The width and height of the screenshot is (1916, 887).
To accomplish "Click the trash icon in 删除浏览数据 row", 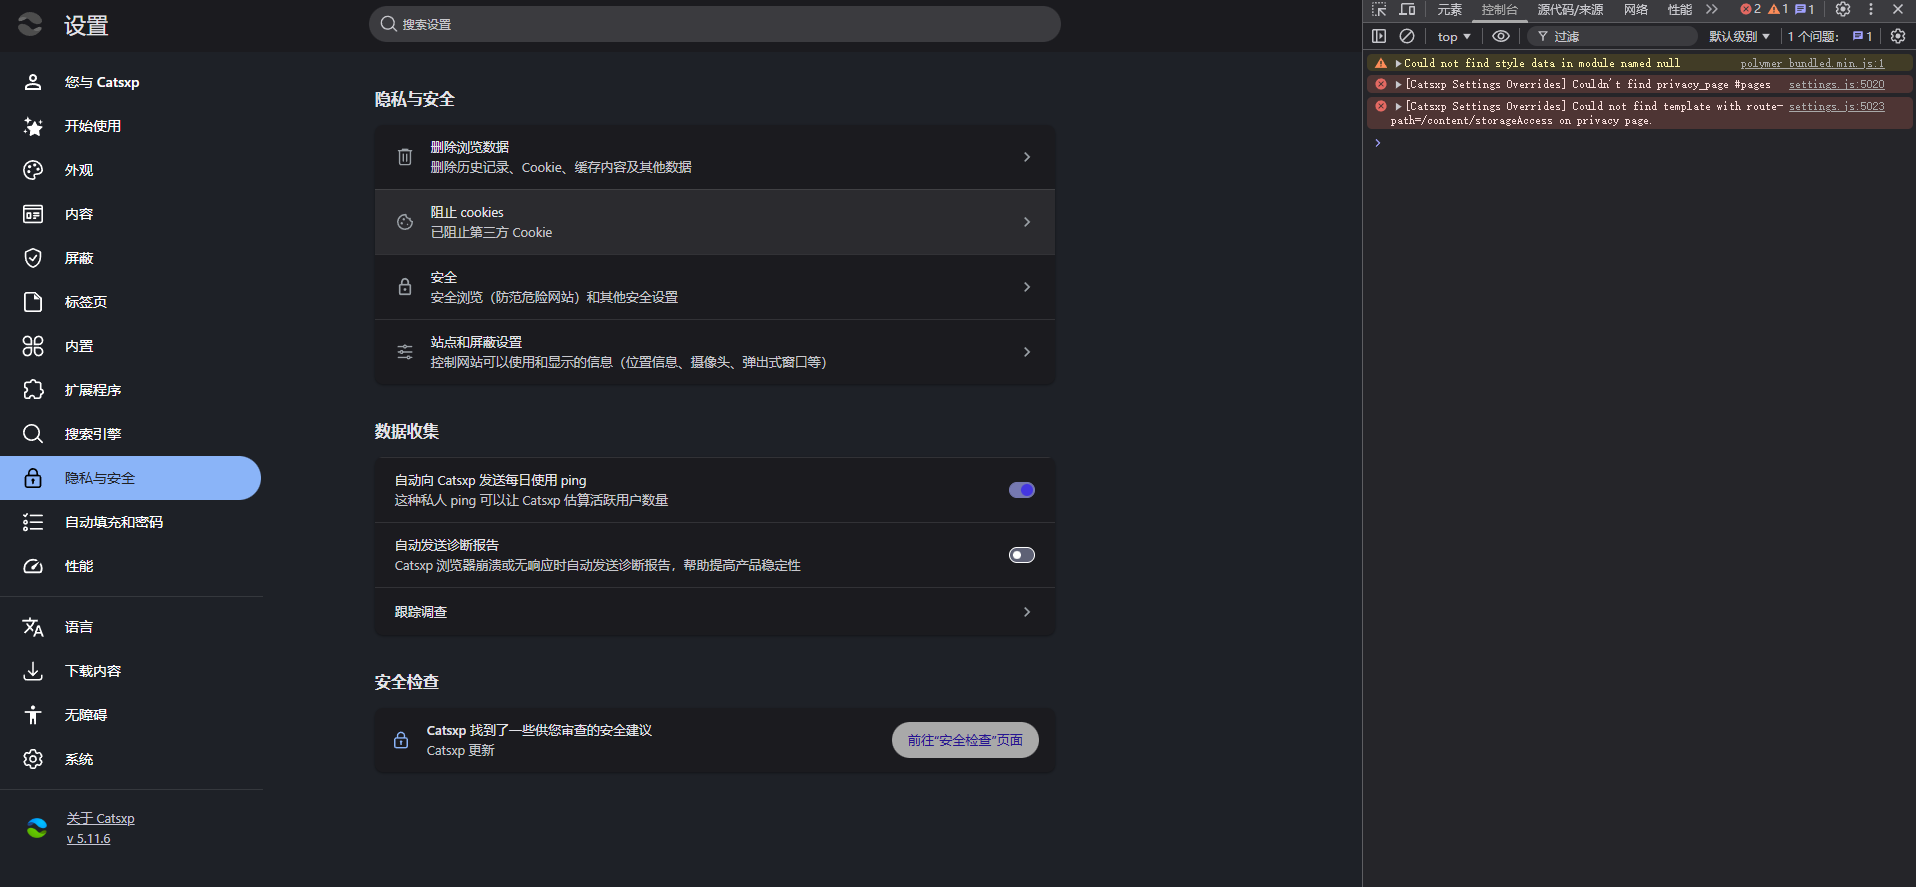I will point(405,157).
